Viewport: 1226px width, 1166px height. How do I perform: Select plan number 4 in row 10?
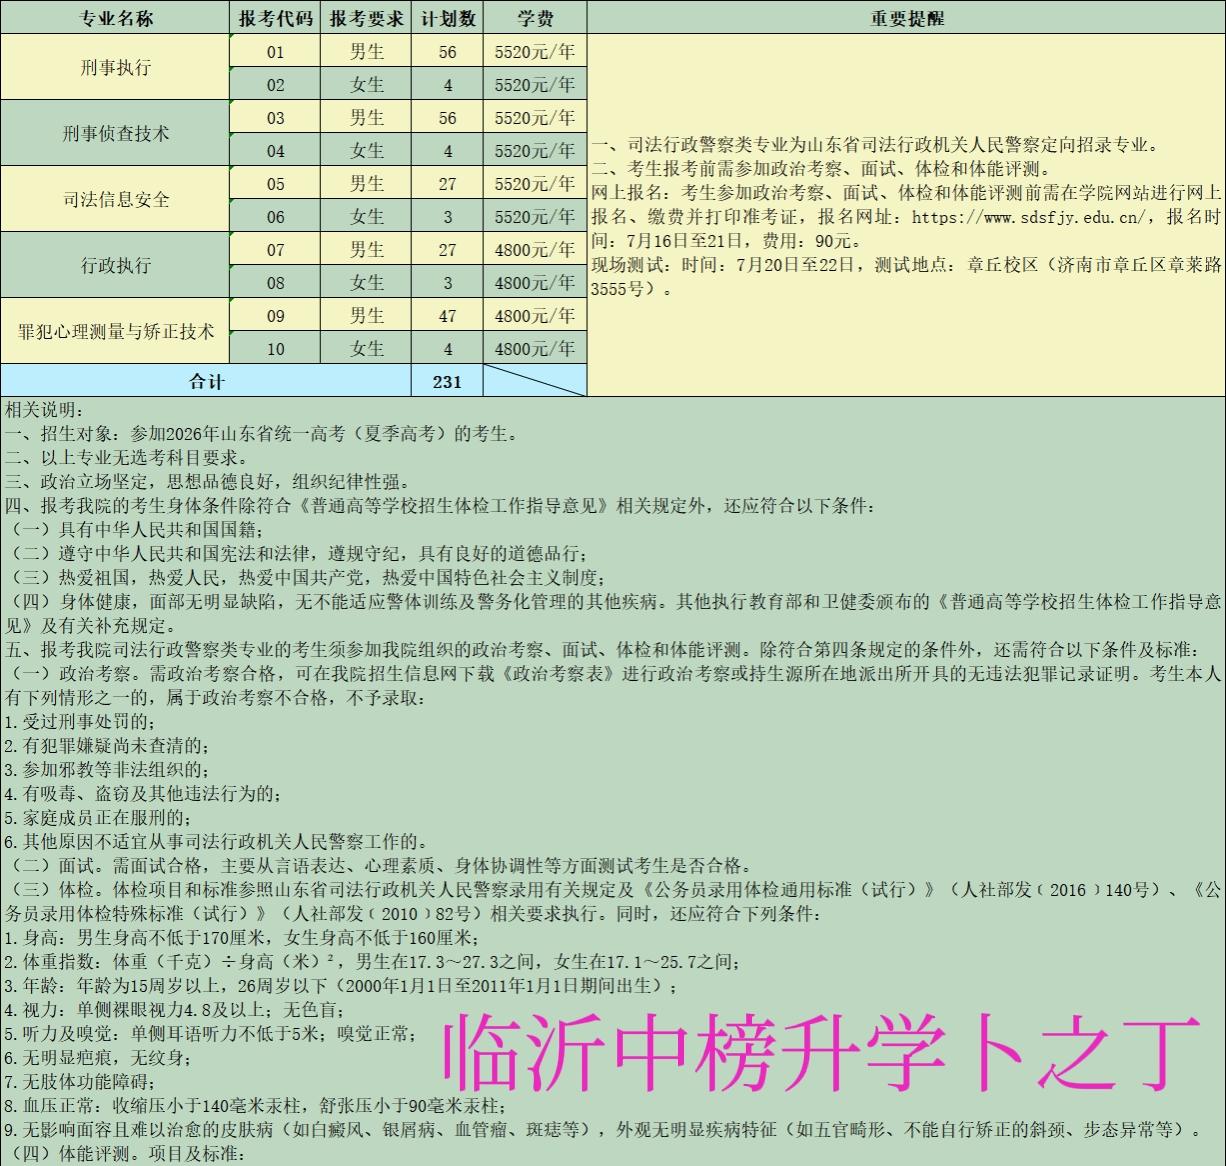[447, 349]
